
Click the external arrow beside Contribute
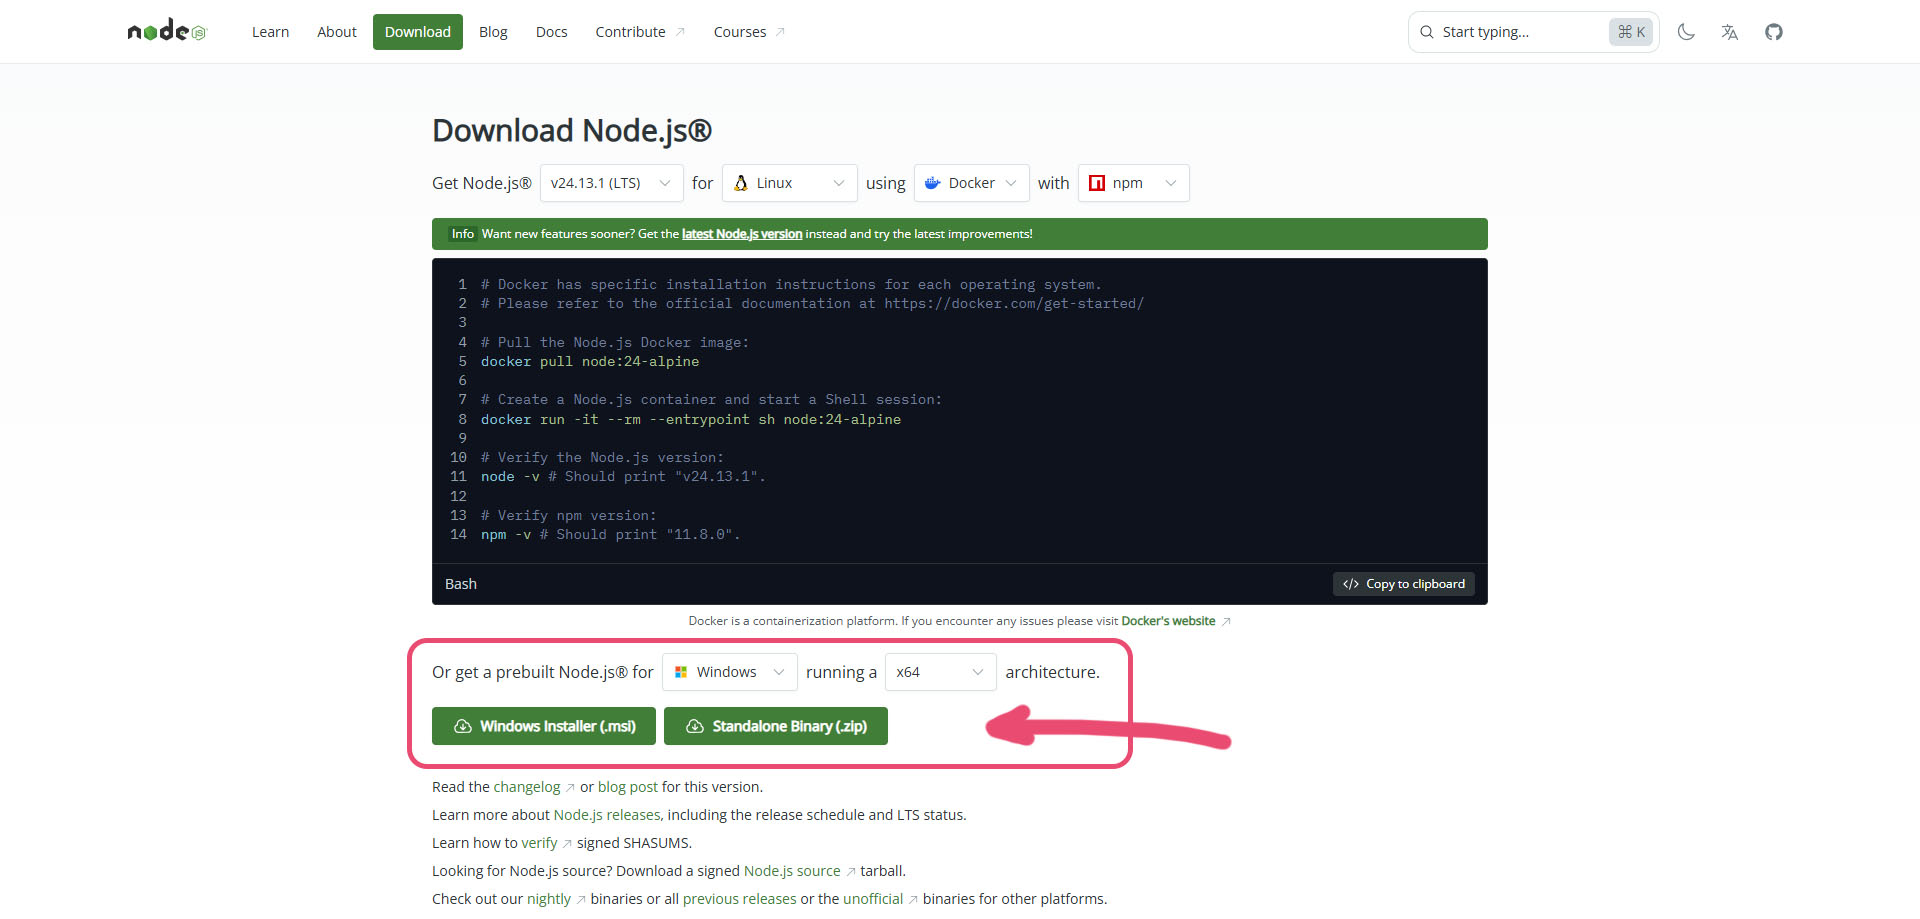(x=680, y=32)
